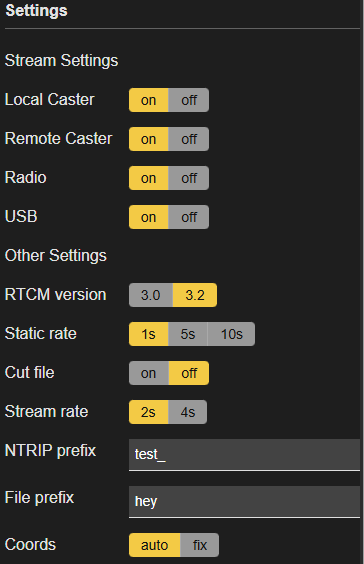Viewport: 364px width, 564px height.
Task: Turn off the USB stream
Action: 188,217
